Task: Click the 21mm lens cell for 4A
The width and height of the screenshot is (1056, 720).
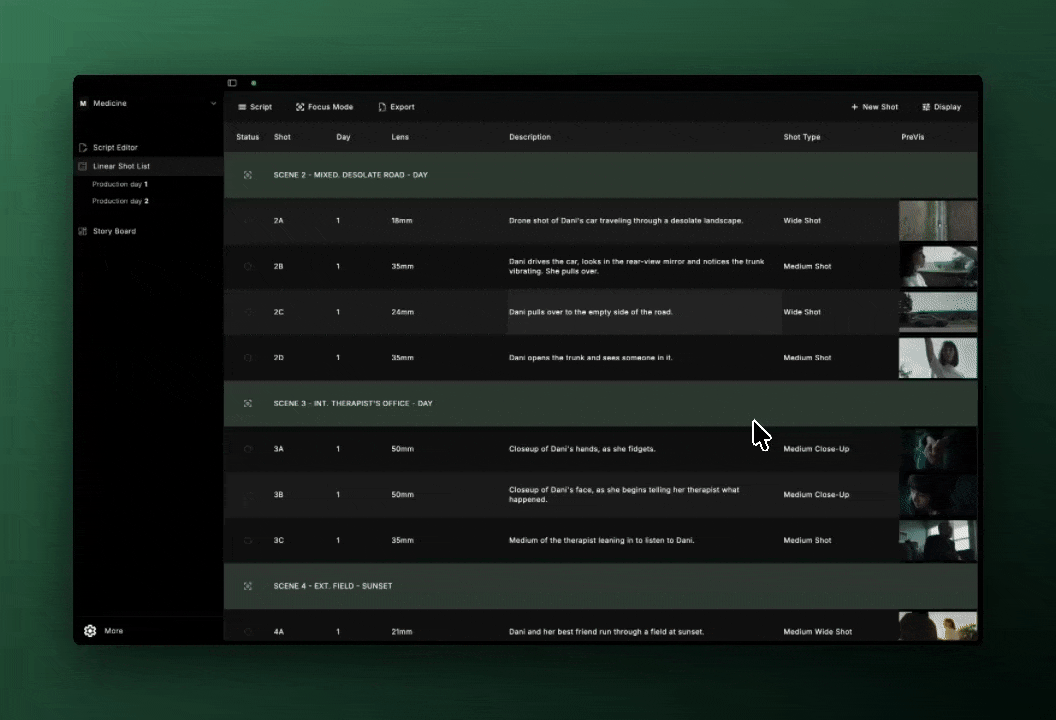Action: coord(402,632)
